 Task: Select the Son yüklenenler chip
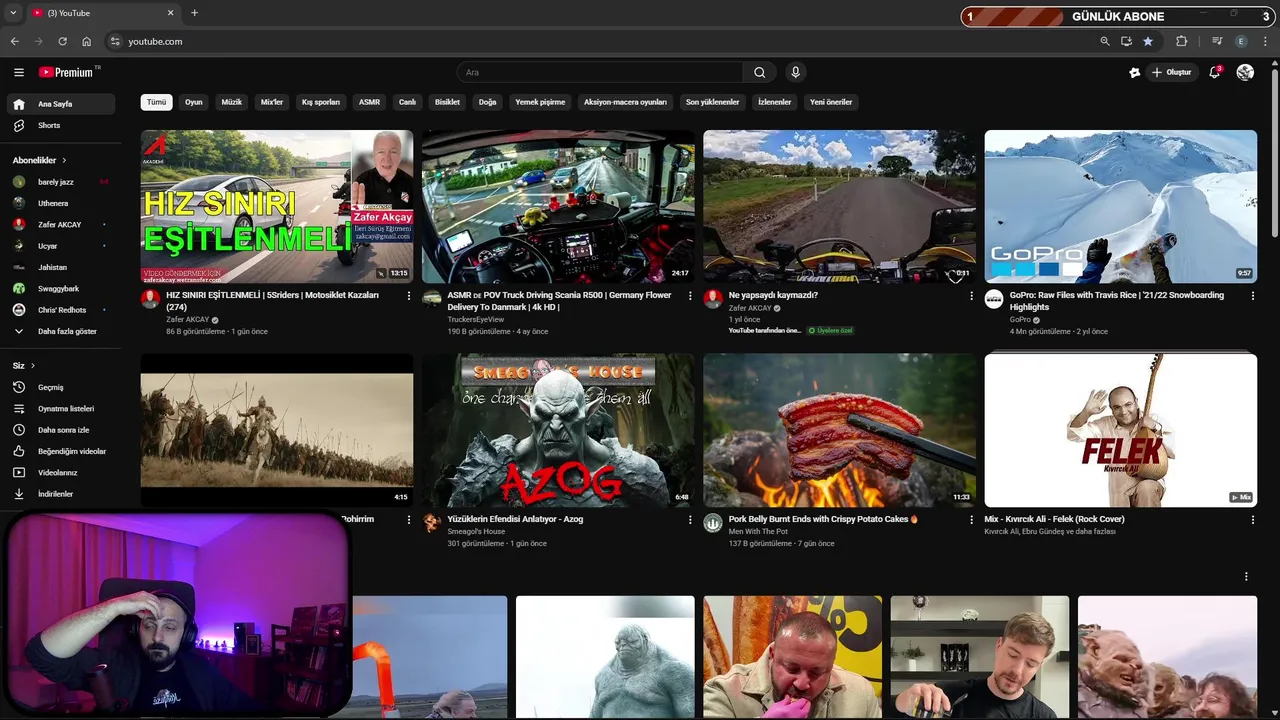[x=712, y=102]
